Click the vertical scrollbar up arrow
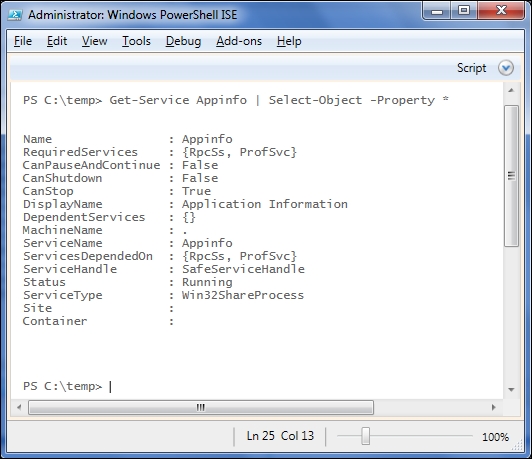Screen dimensions: 532x459 [511, 91]
